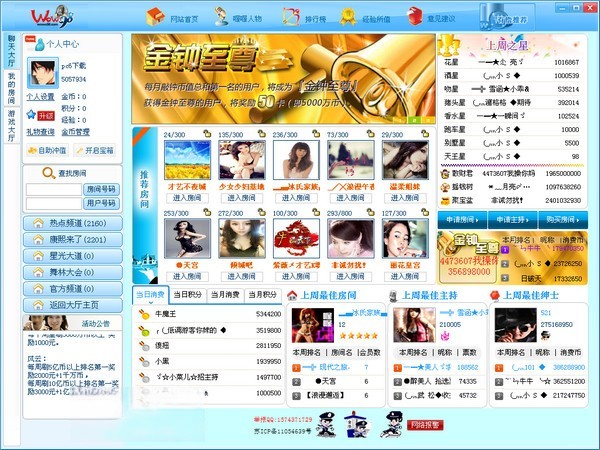Image resolution: width=600 pixels, height=450 pixels.
Task: Click the 活动公告 panel header
Action: [x=73, y=323]
